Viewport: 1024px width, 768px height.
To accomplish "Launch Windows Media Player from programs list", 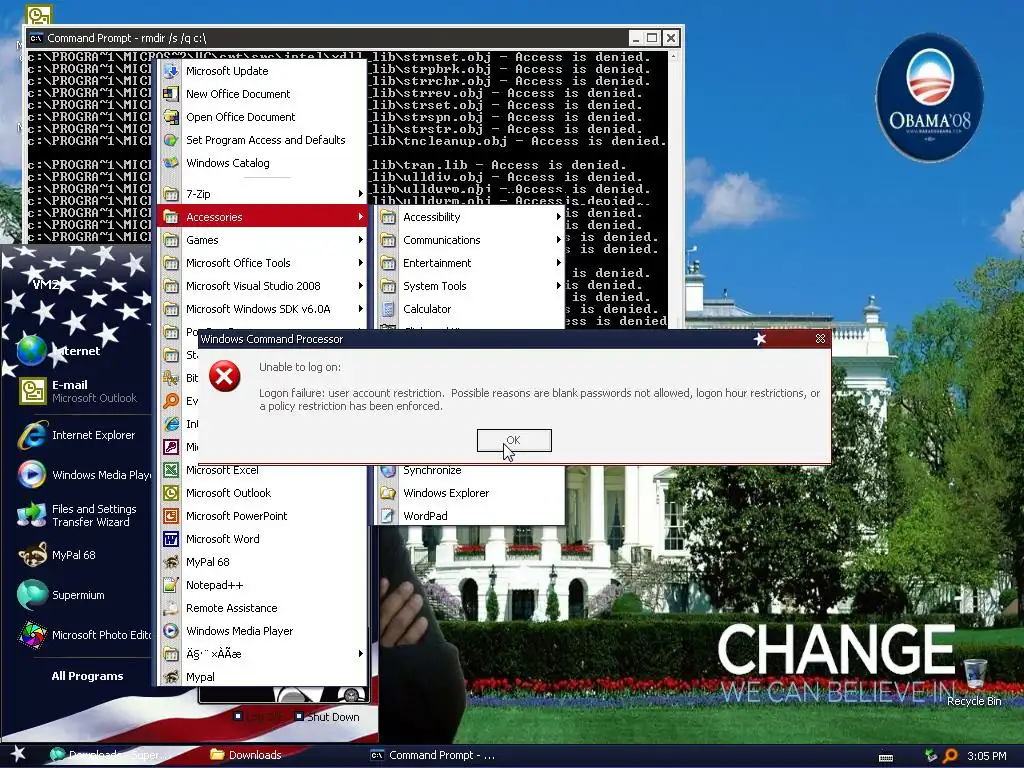I will [x=263, y=631].
